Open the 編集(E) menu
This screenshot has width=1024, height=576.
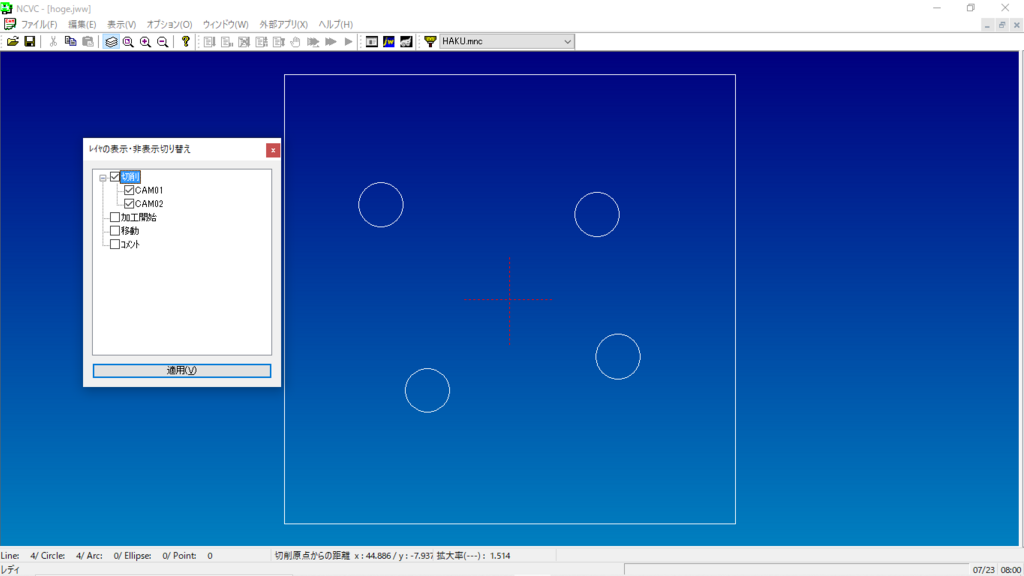click(x=82, y=24)
